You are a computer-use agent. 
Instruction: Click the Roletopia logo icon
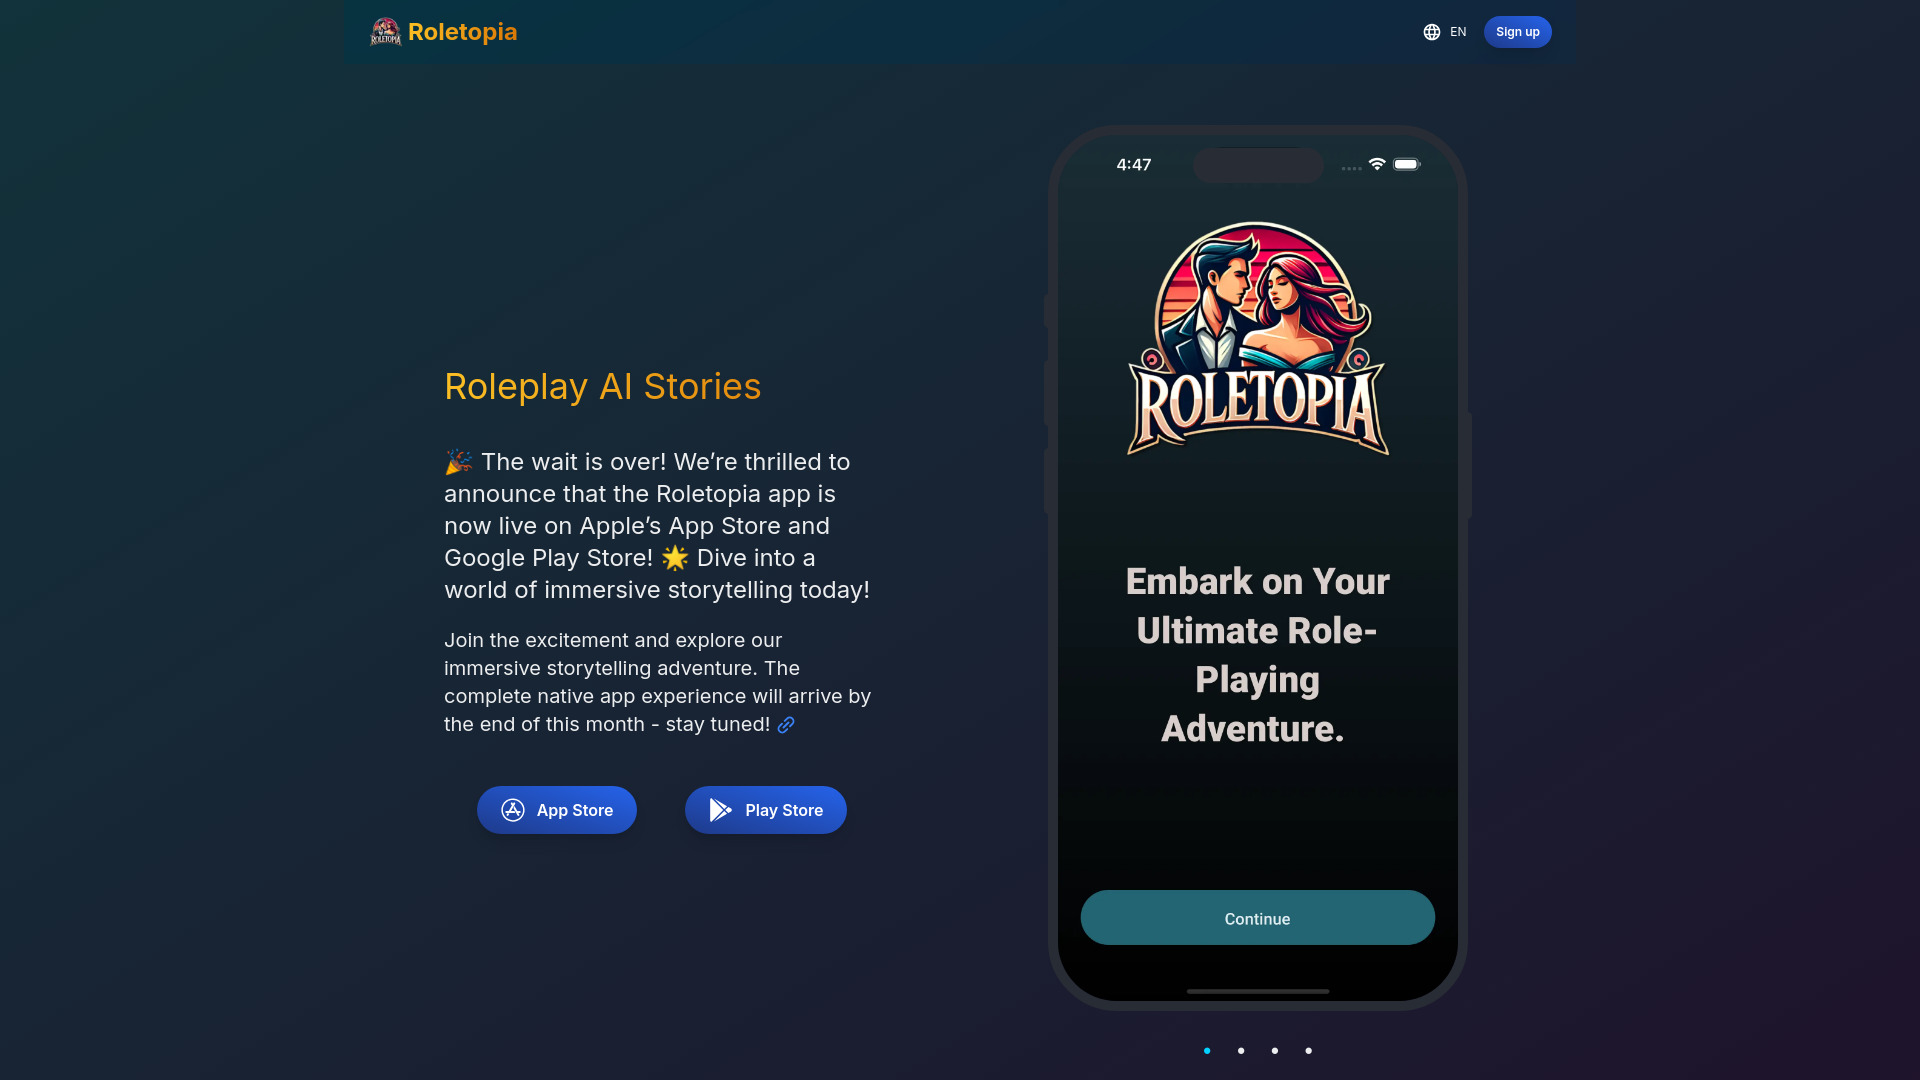click(x=384, y=32)
